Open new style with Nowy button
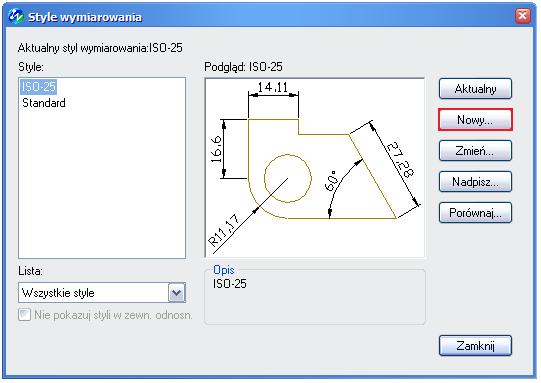Image resolution: width=541 pixels, height=383 pixels. click(475, 120)
